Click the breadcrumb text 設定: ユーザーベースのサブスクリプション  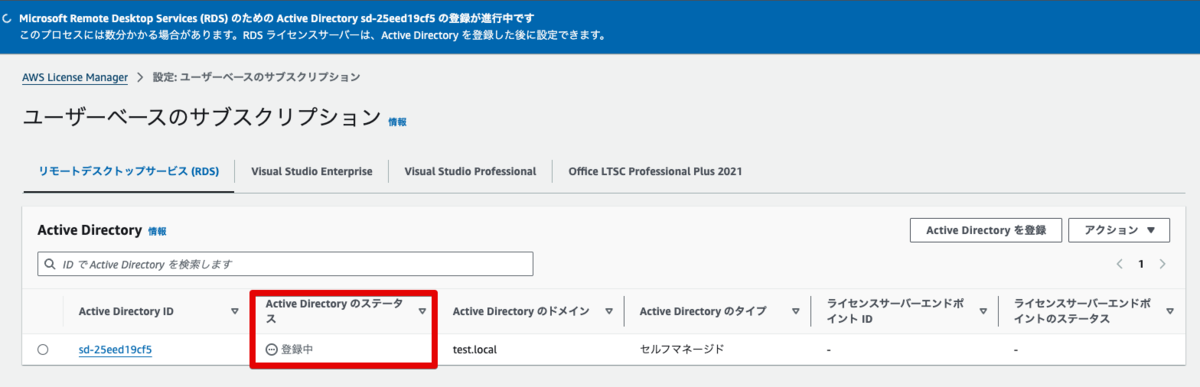point(257,77)
